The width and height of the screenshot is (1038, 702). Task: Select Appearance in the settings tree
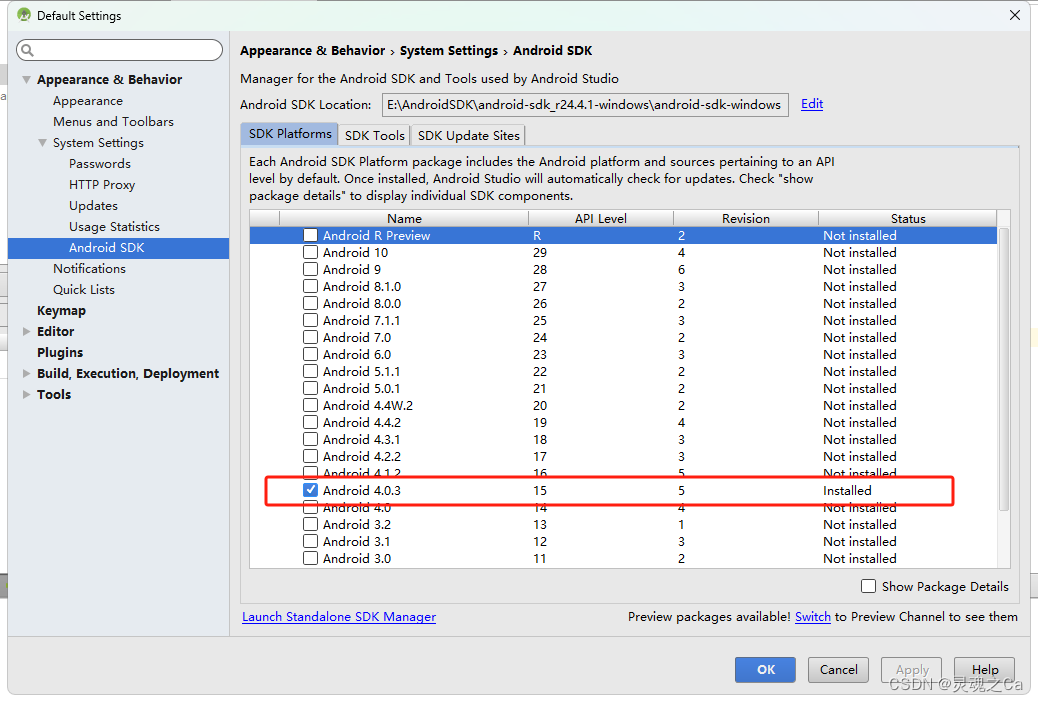point(88,101)
